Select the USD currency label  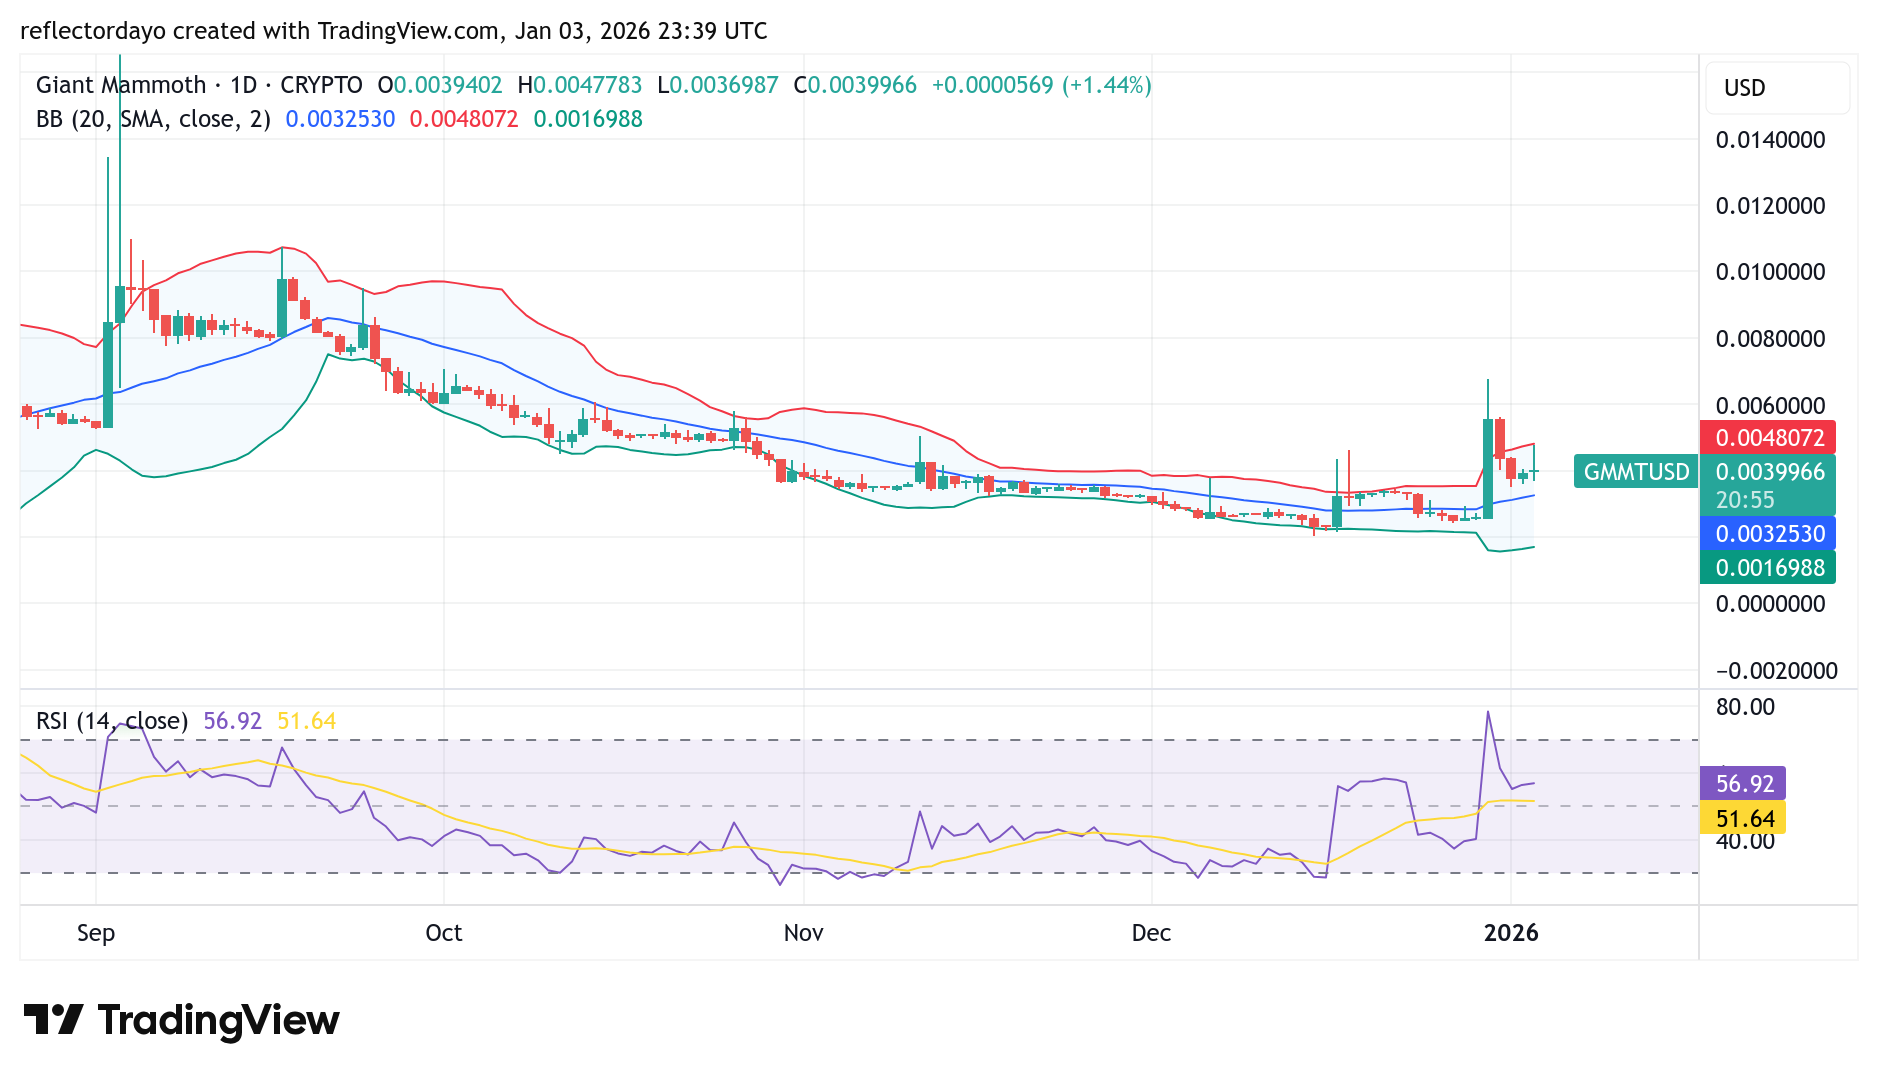click(x=1745, y=88)
